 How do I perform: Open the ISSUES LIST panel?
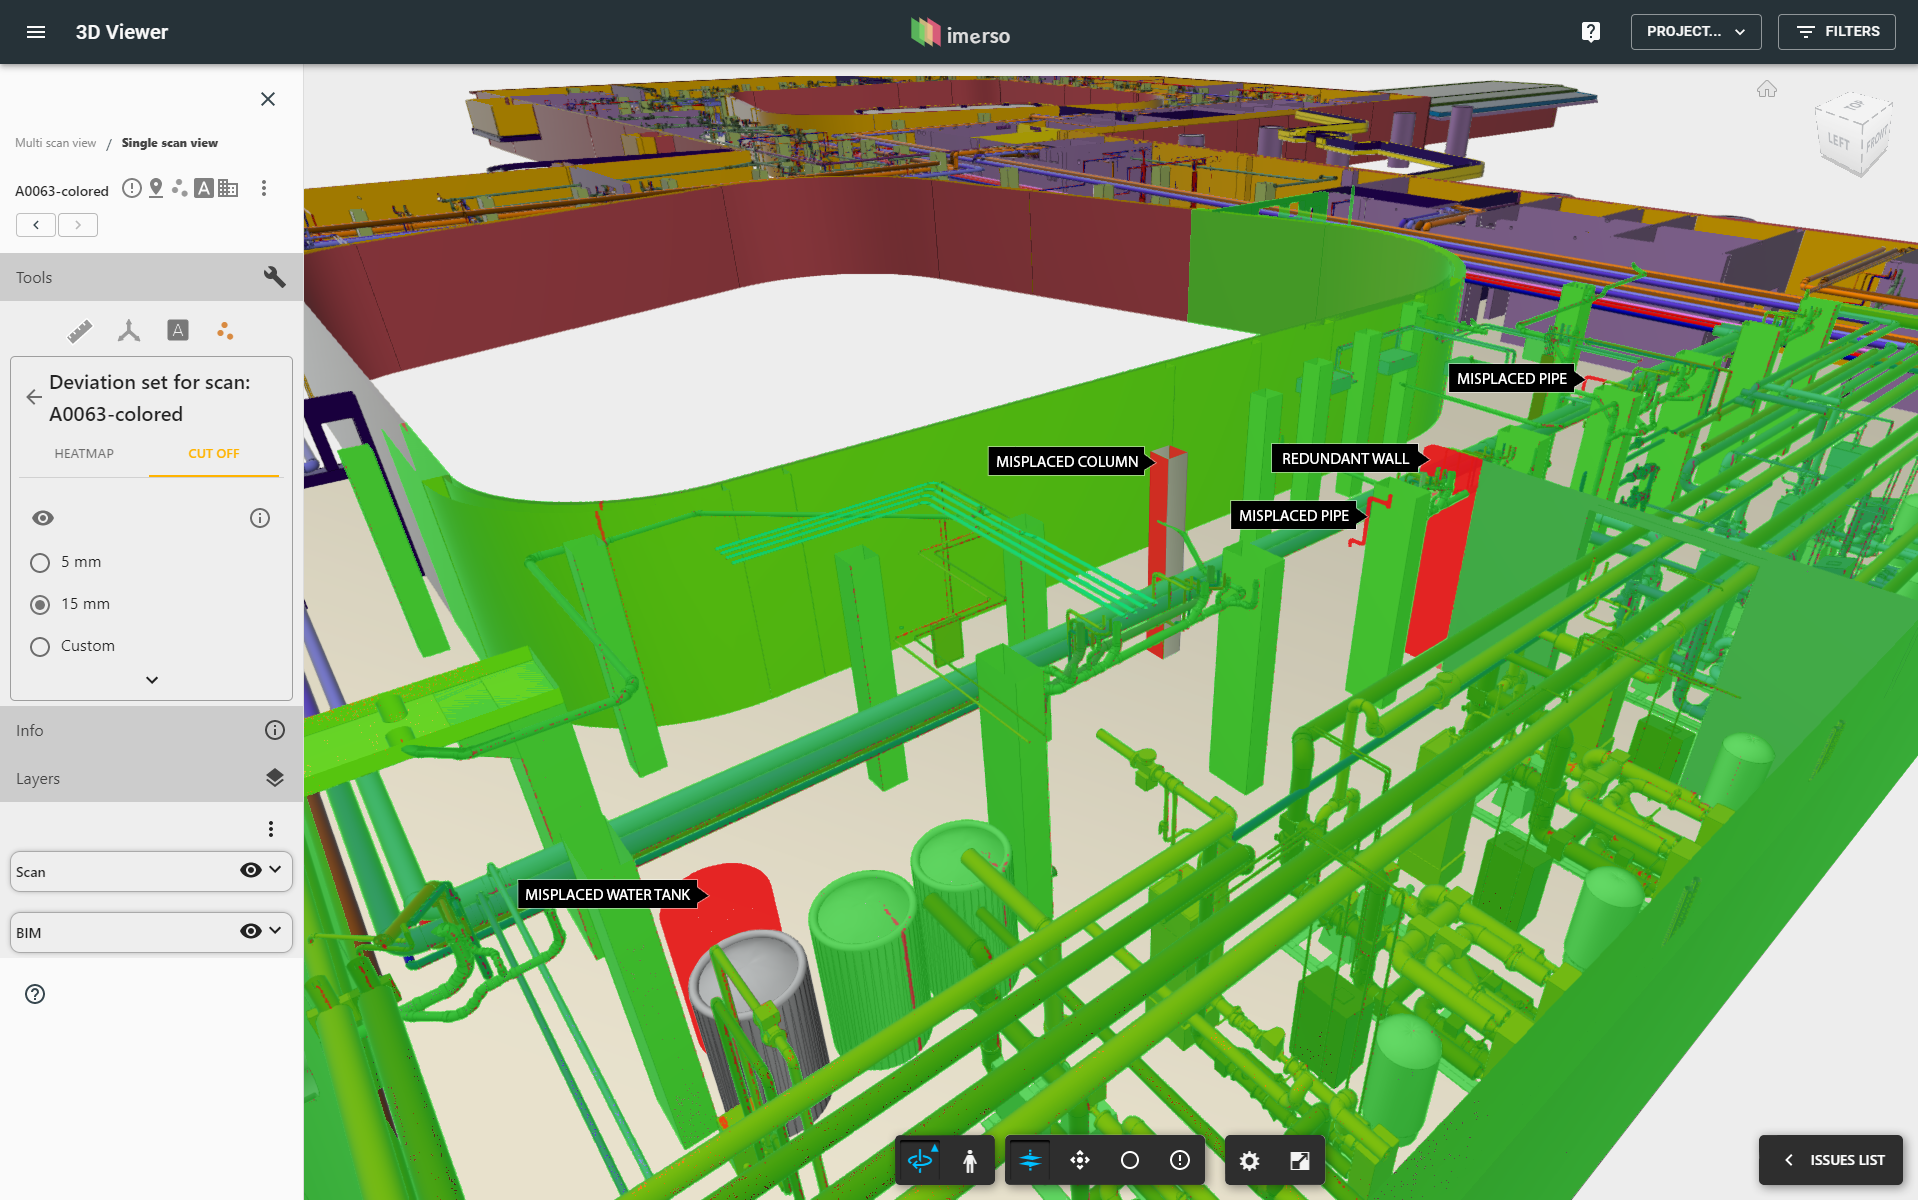1831,1160
